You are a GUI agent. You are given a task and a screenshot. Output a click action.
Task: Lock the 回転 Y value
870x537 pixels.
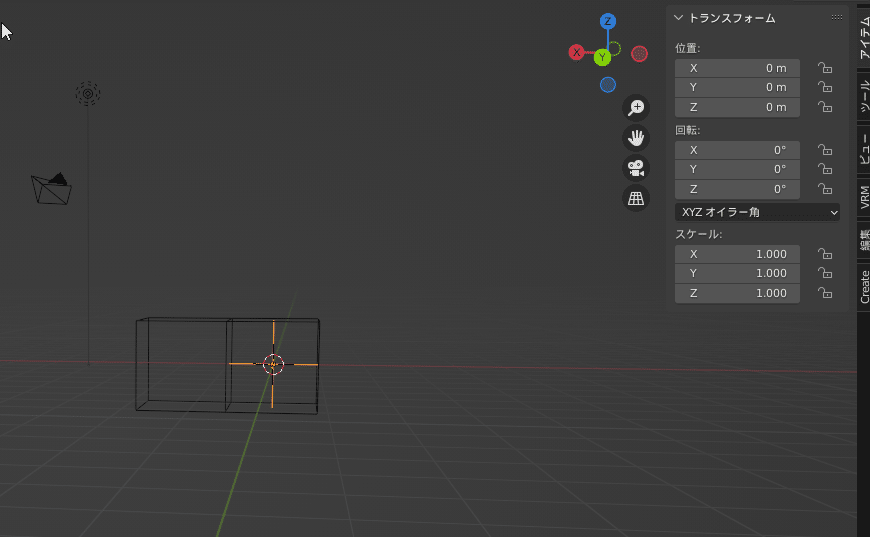(x=825, y=169)
